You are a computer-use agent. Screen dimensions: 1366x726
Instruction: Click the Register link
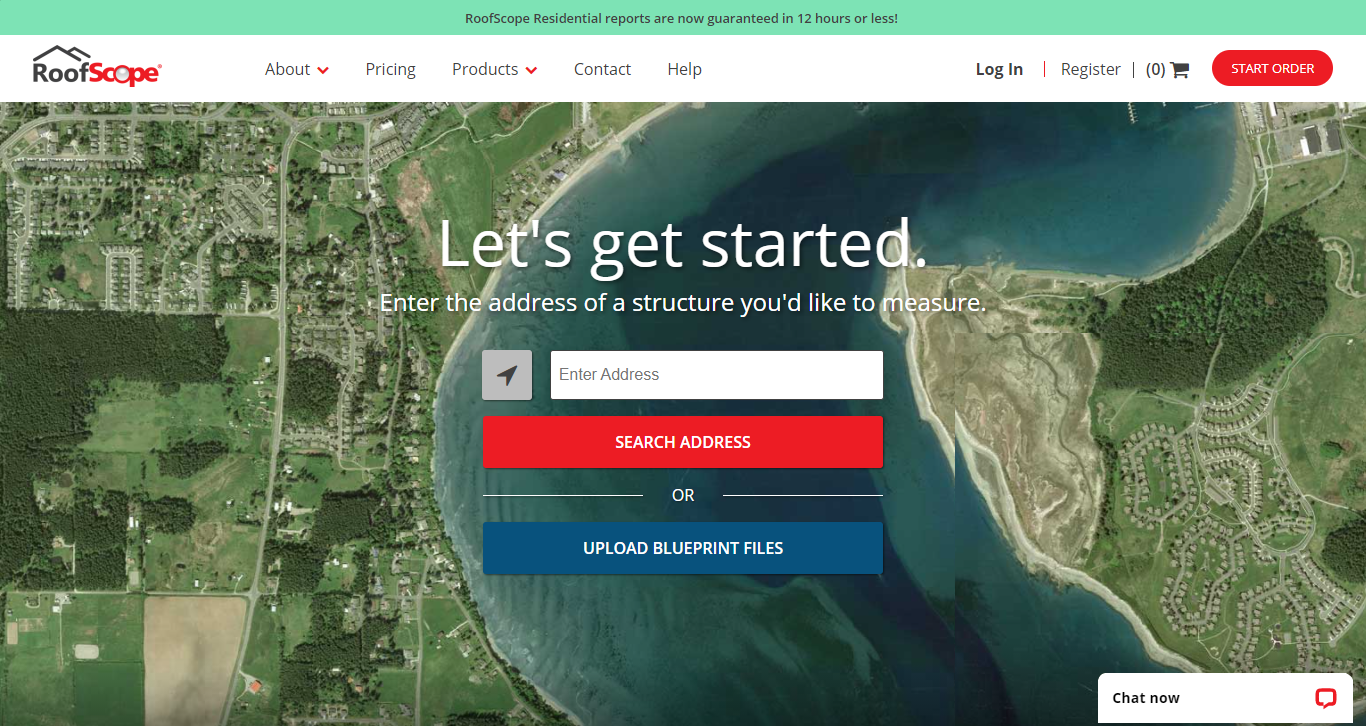click(x=1090, y=69)
